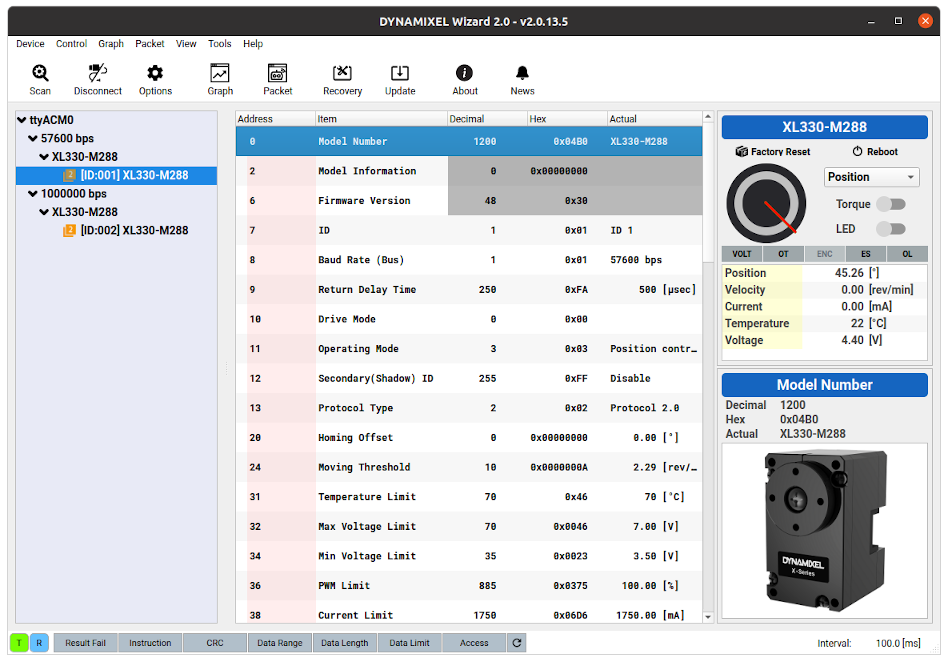Viewport: 948px width, 662px height.
Task: Click the Factory Reset button
Action: [x=772, y=152]
